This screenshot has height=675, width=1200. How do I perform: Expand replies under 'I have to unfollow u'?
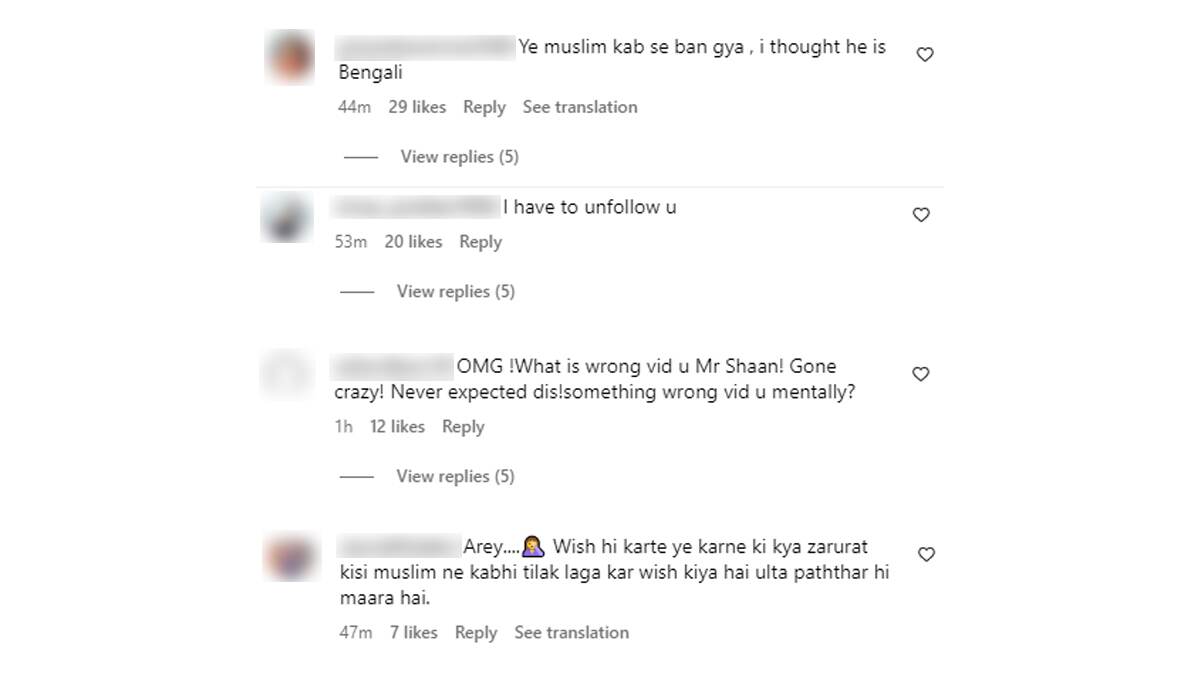[456, 291]
